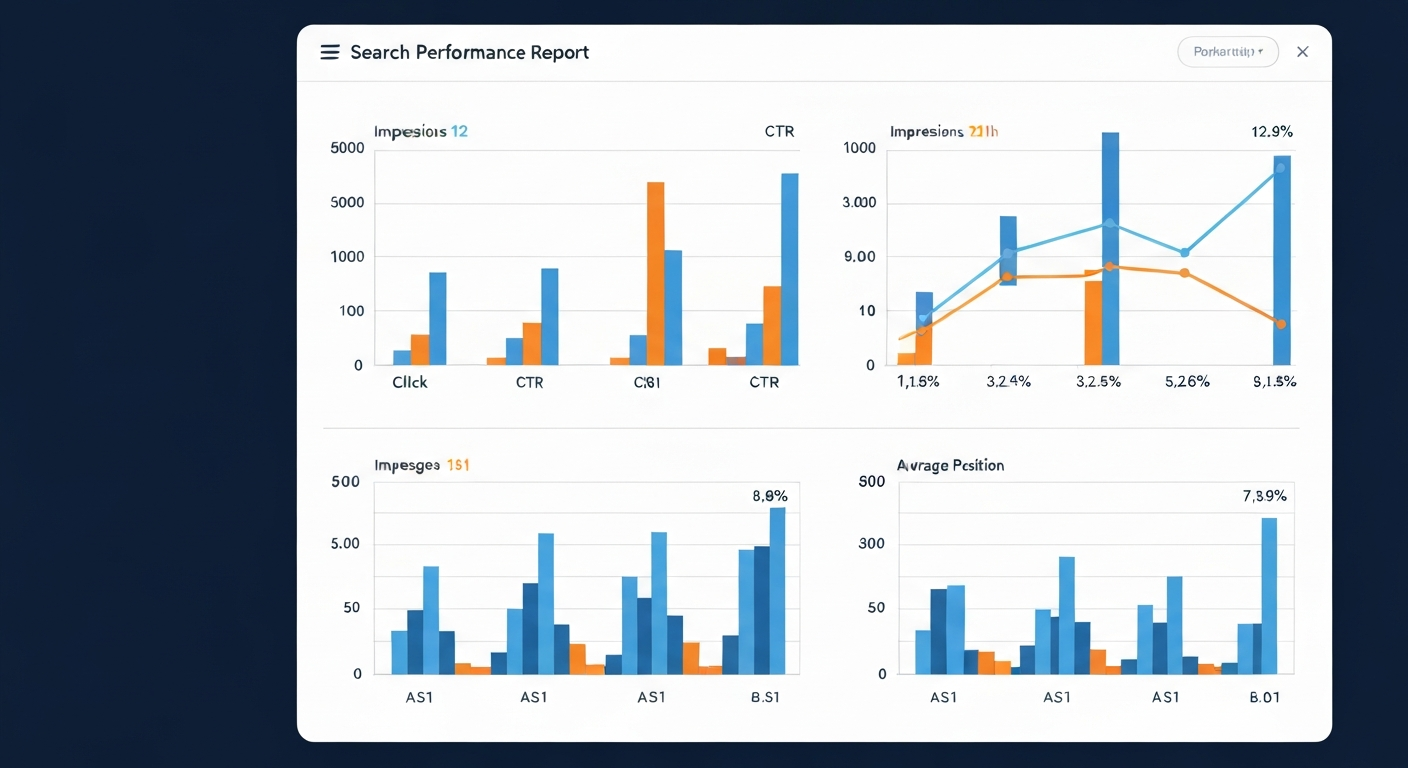
Task: Click the CTR label at the top-left chart's corner
Action: pos(778,131)
